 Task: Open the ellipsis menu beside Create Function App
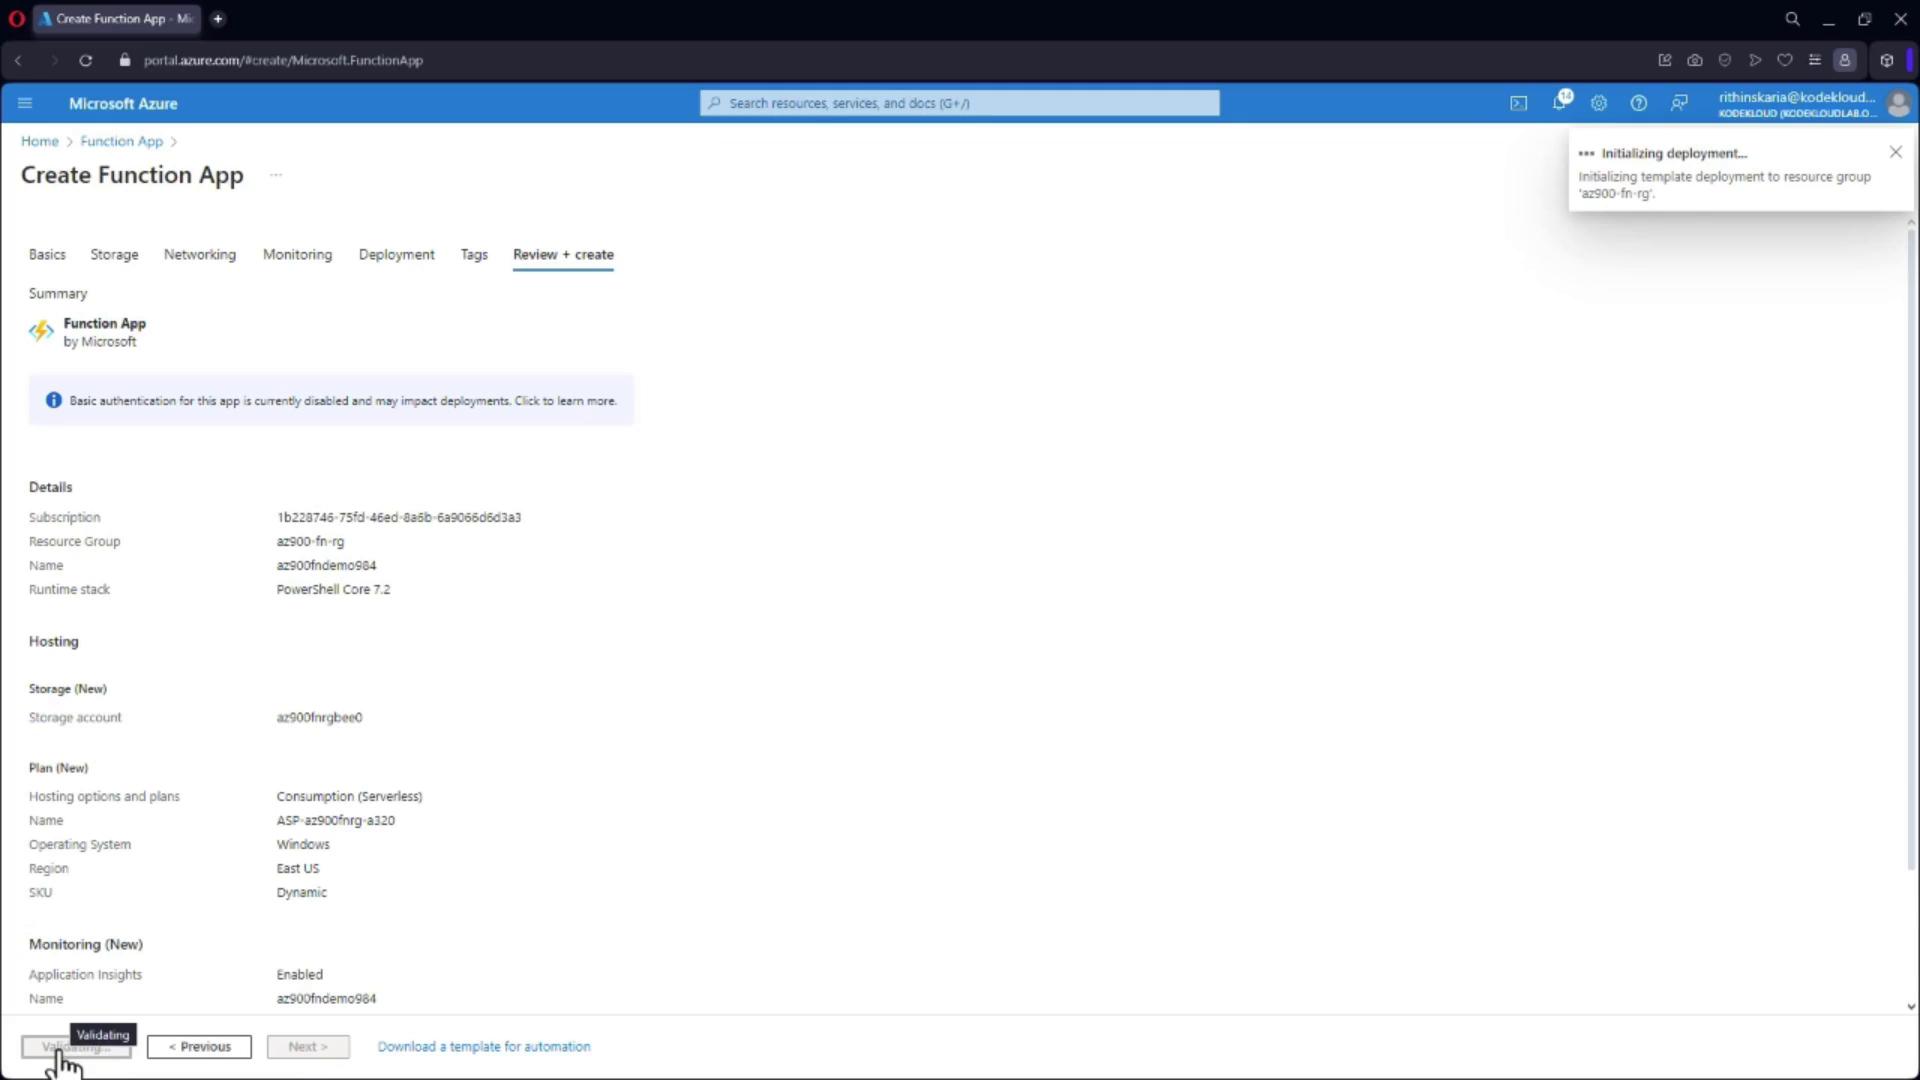coord(276,175)
